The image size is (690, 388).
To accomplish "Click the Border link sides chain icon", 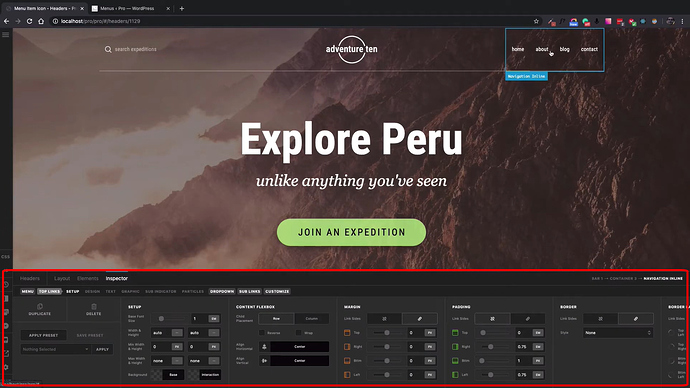I will pyautogui.click(x=636, y=318).
